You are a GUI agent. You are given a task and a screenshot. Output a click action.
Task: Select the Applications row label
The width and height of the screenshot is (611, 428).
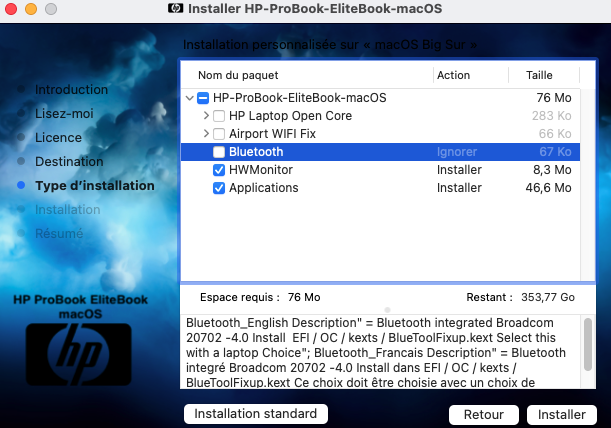263,187
